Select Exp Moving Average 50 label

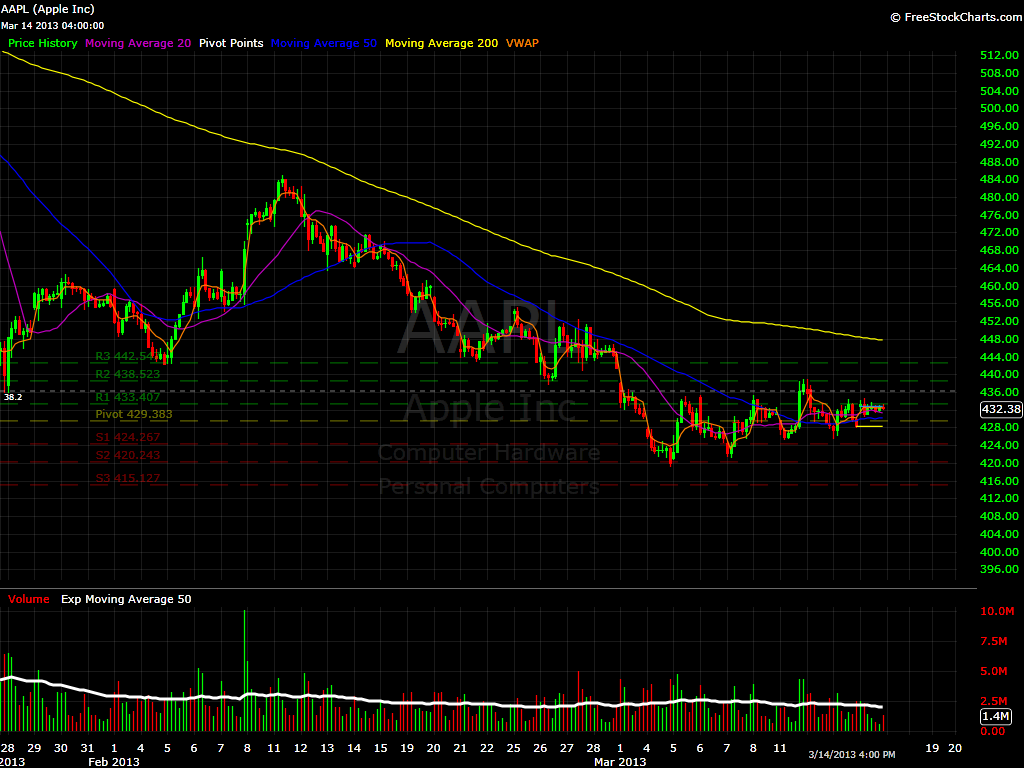click(x=126, y=599)
